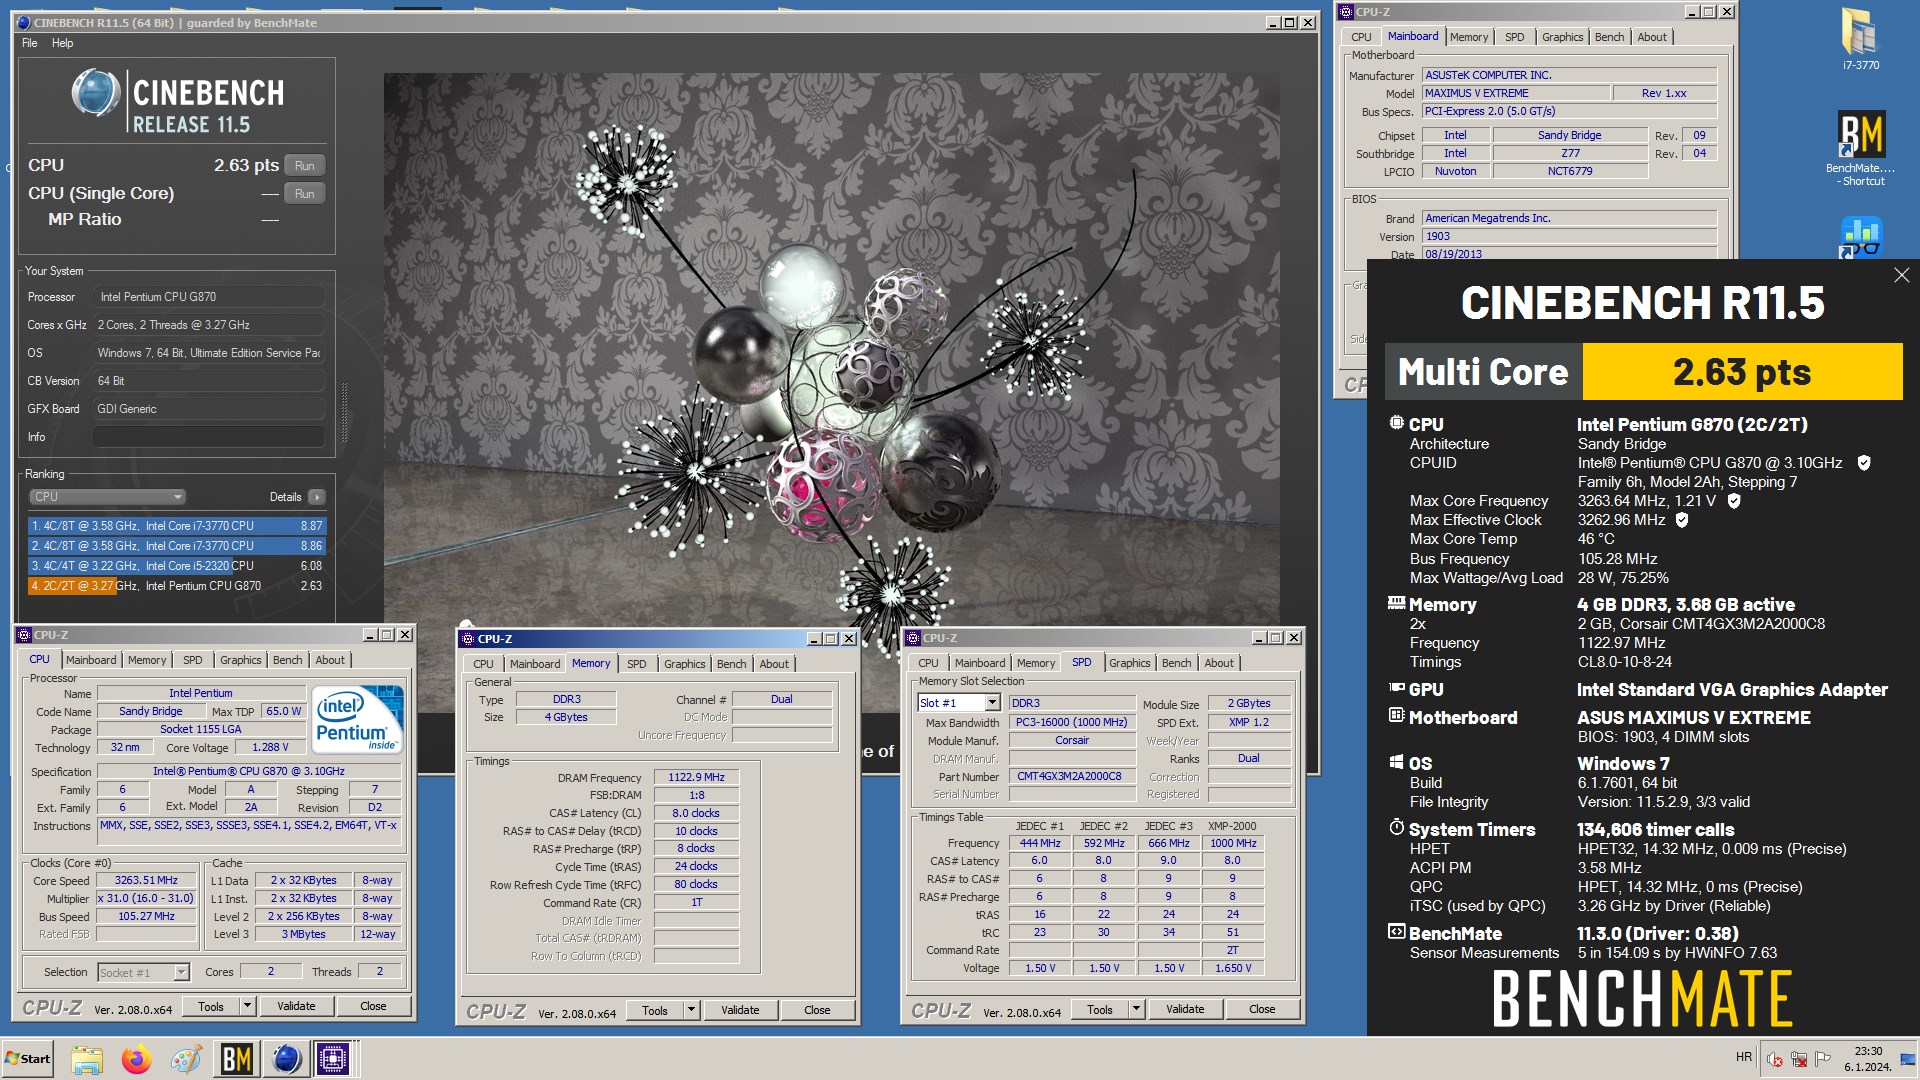
Task: Select CPU tab in the CPU-Z Memory window
Action: [x=483, y=664]
